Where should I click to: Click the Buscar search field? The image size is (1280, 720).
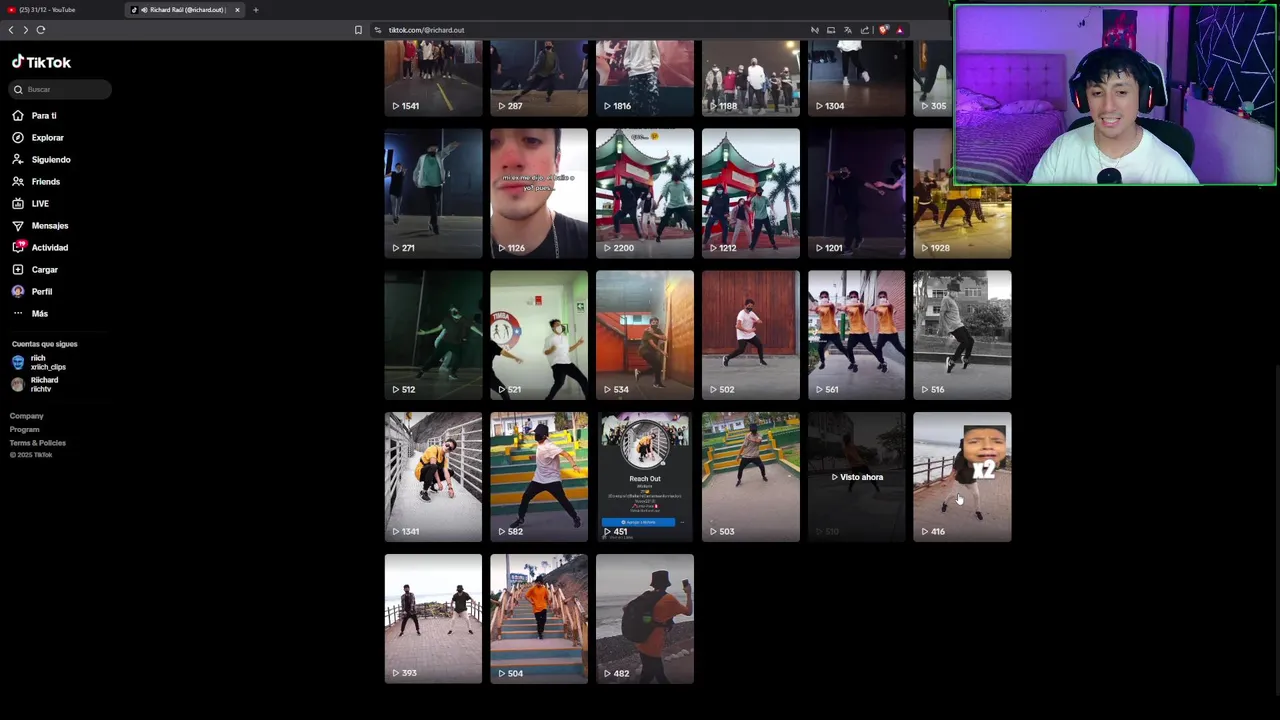point(60,90)
